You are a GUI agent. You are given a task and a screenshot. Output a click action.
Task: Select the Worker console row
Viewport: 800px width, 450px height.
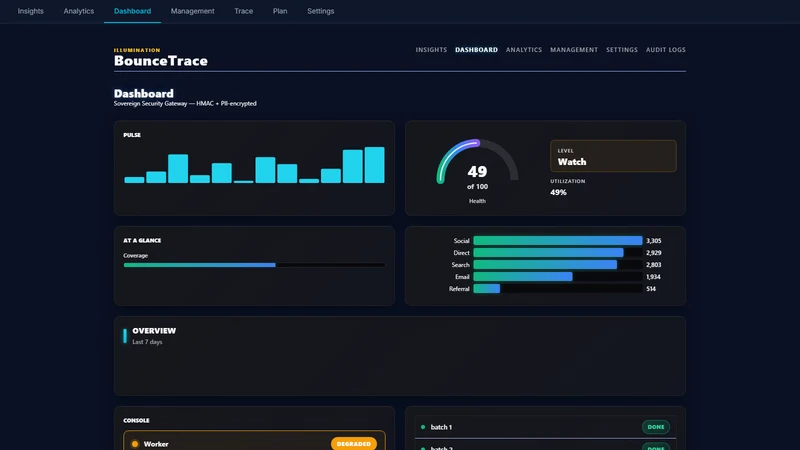(x=254, y=441)
